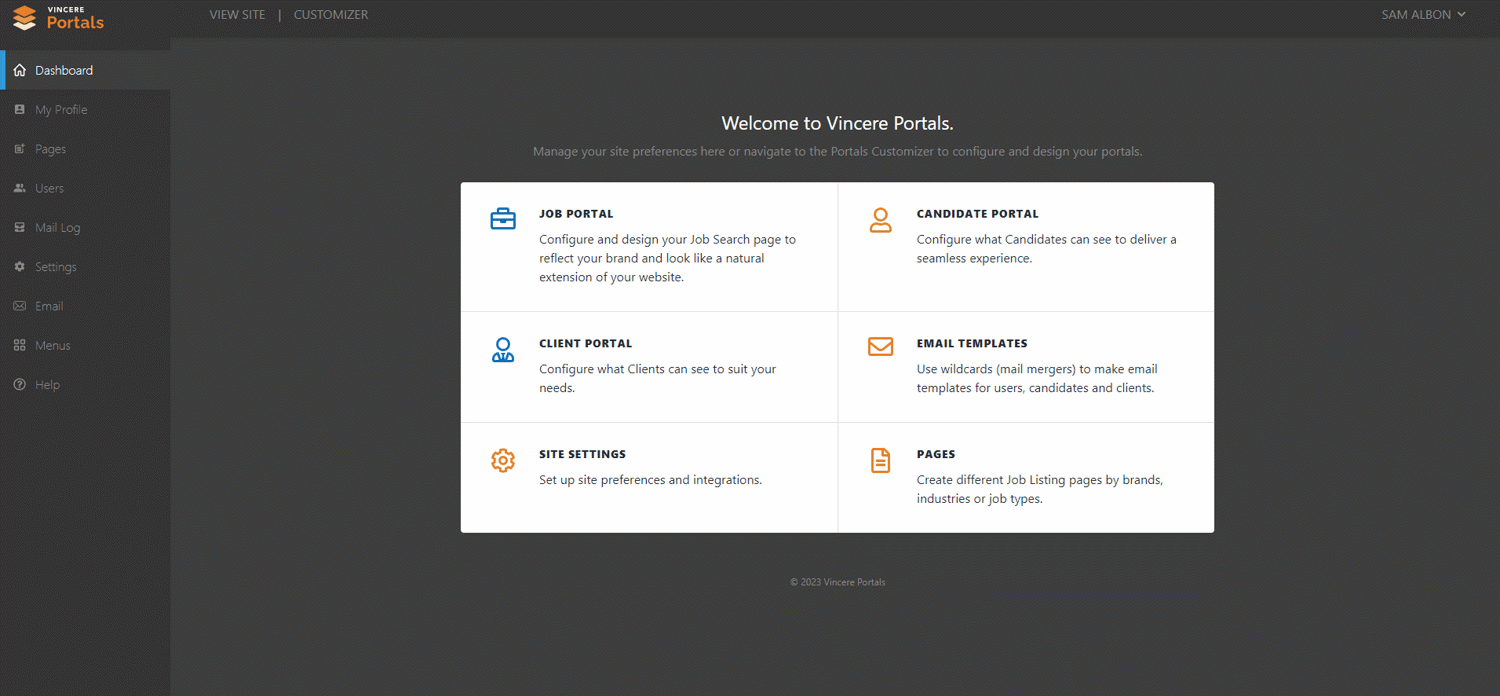This screenshot has width=1500, height=696.
Task: Click the My Profile sidebar icon
Action: [20, 109]
